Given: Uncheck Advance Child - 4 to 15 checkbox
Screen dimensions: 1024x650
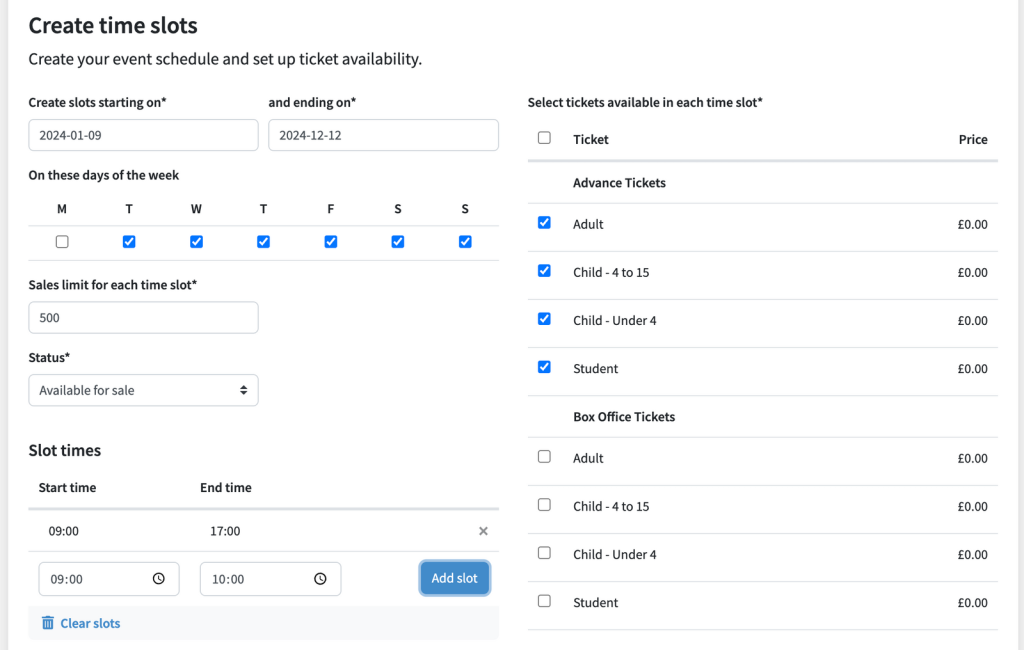Looking at the screenshot, I should 544,271.
